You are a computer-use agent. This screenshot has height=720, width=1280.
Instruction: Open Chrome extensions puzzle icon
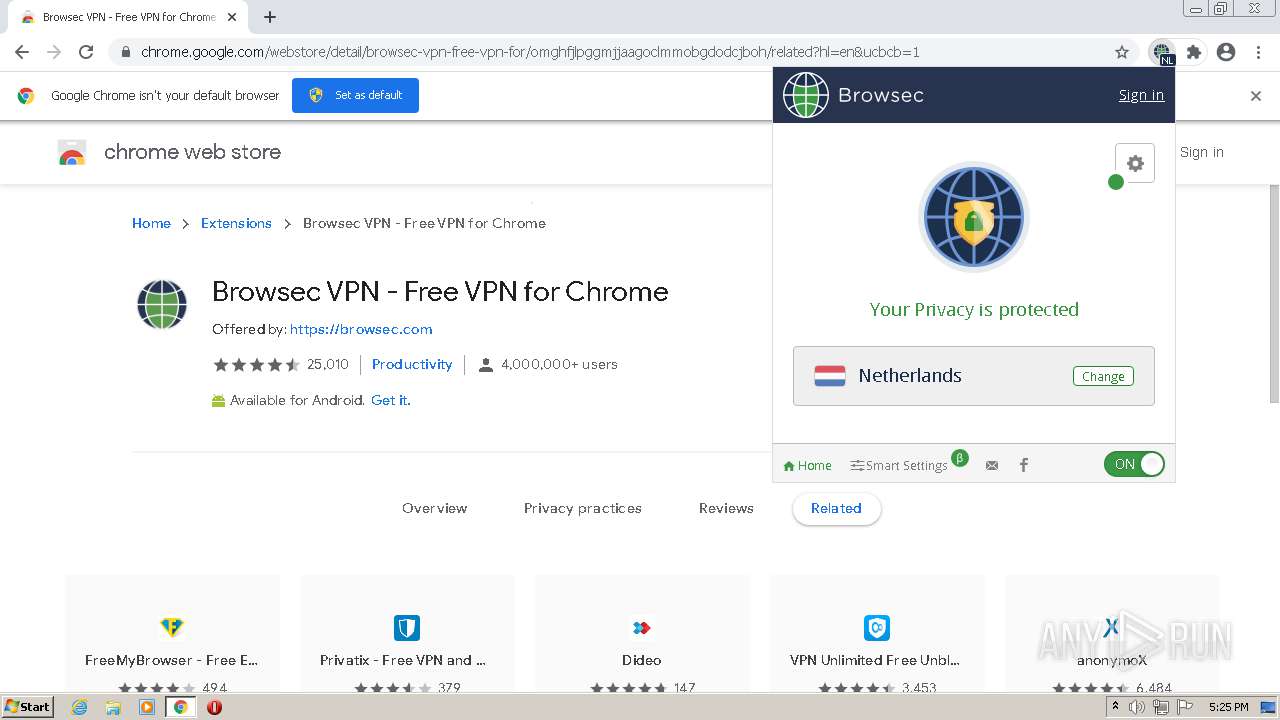(1193, 52)
